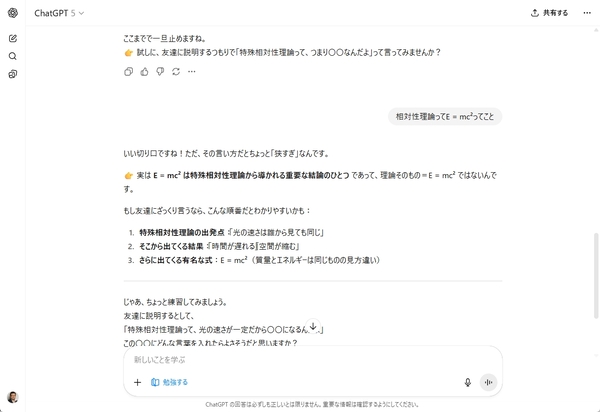This screenshot has width=600, height=412.
Task: Activate voice mode with the waveform button
Action: click(x=488, y=382)
